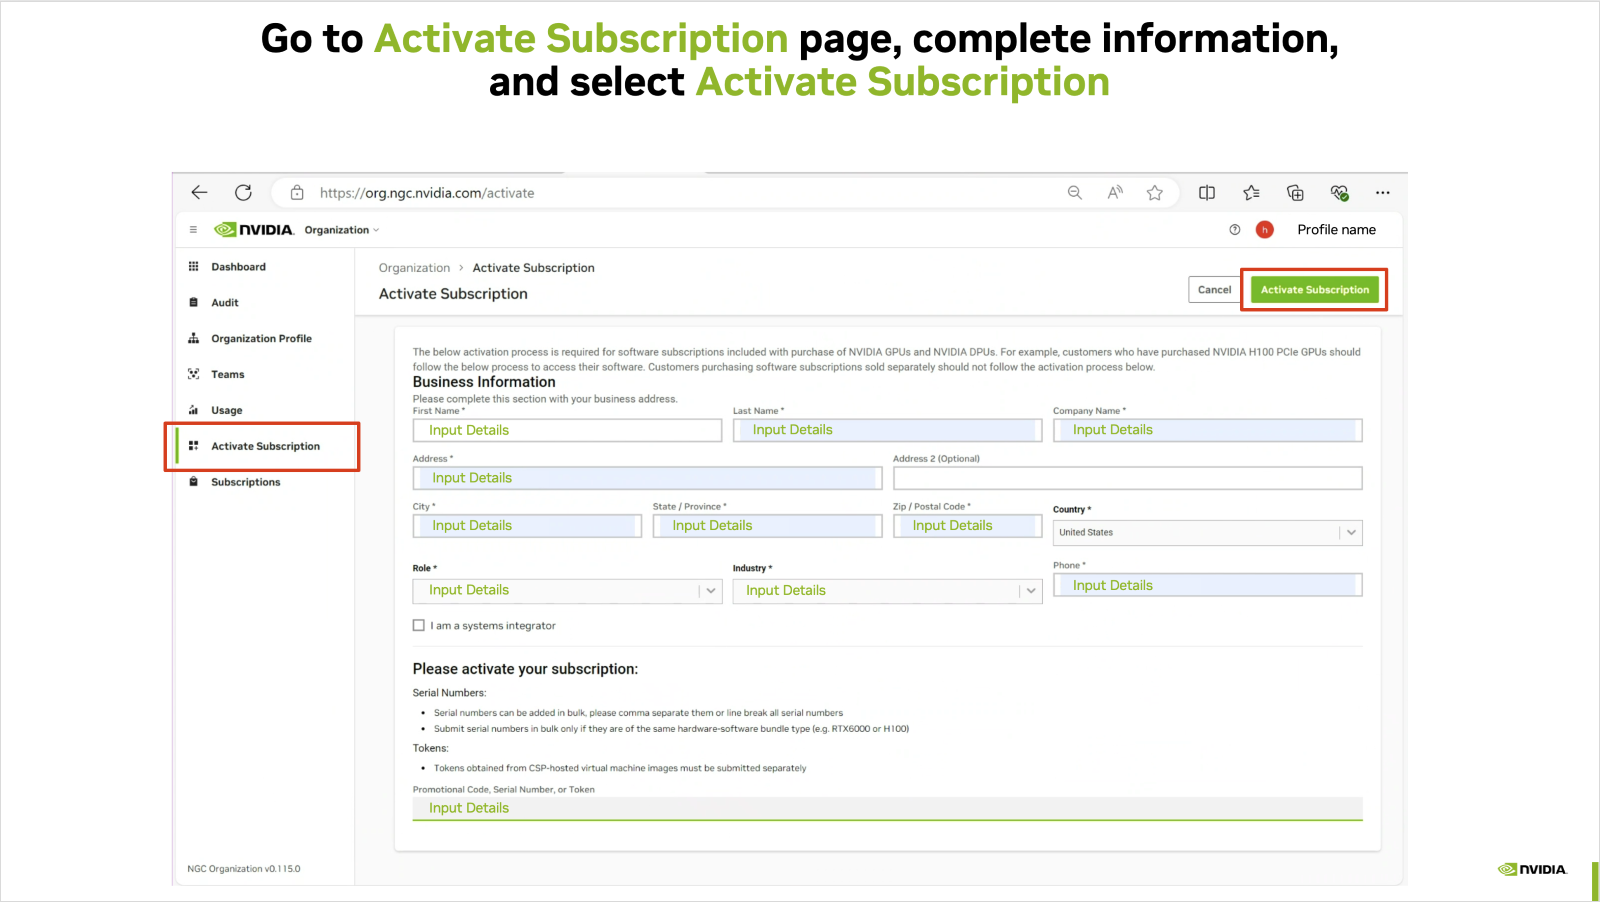Screen dimensions: 1600x902
Task: Click the browser back arrow
Action: (199, 193)
